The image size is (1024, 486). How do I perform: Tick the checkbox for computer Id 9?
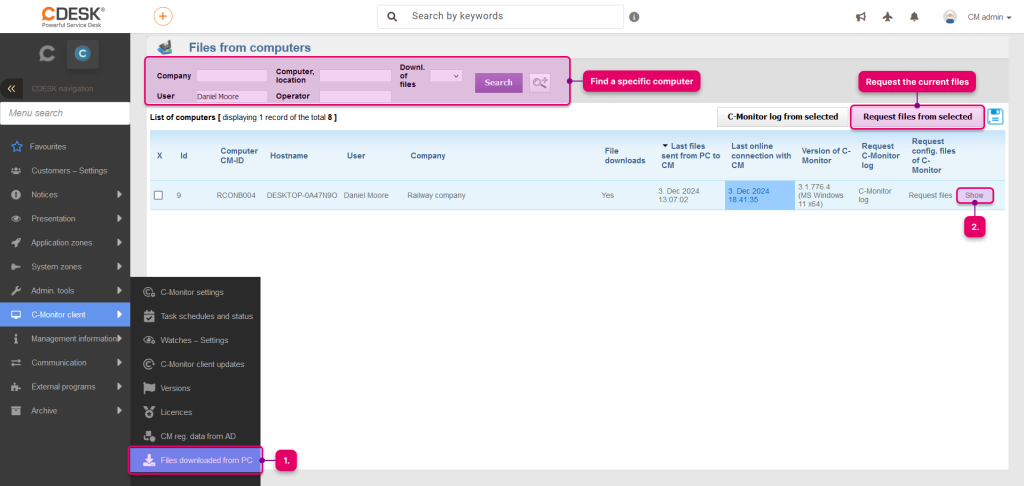(x=158, y=195)
